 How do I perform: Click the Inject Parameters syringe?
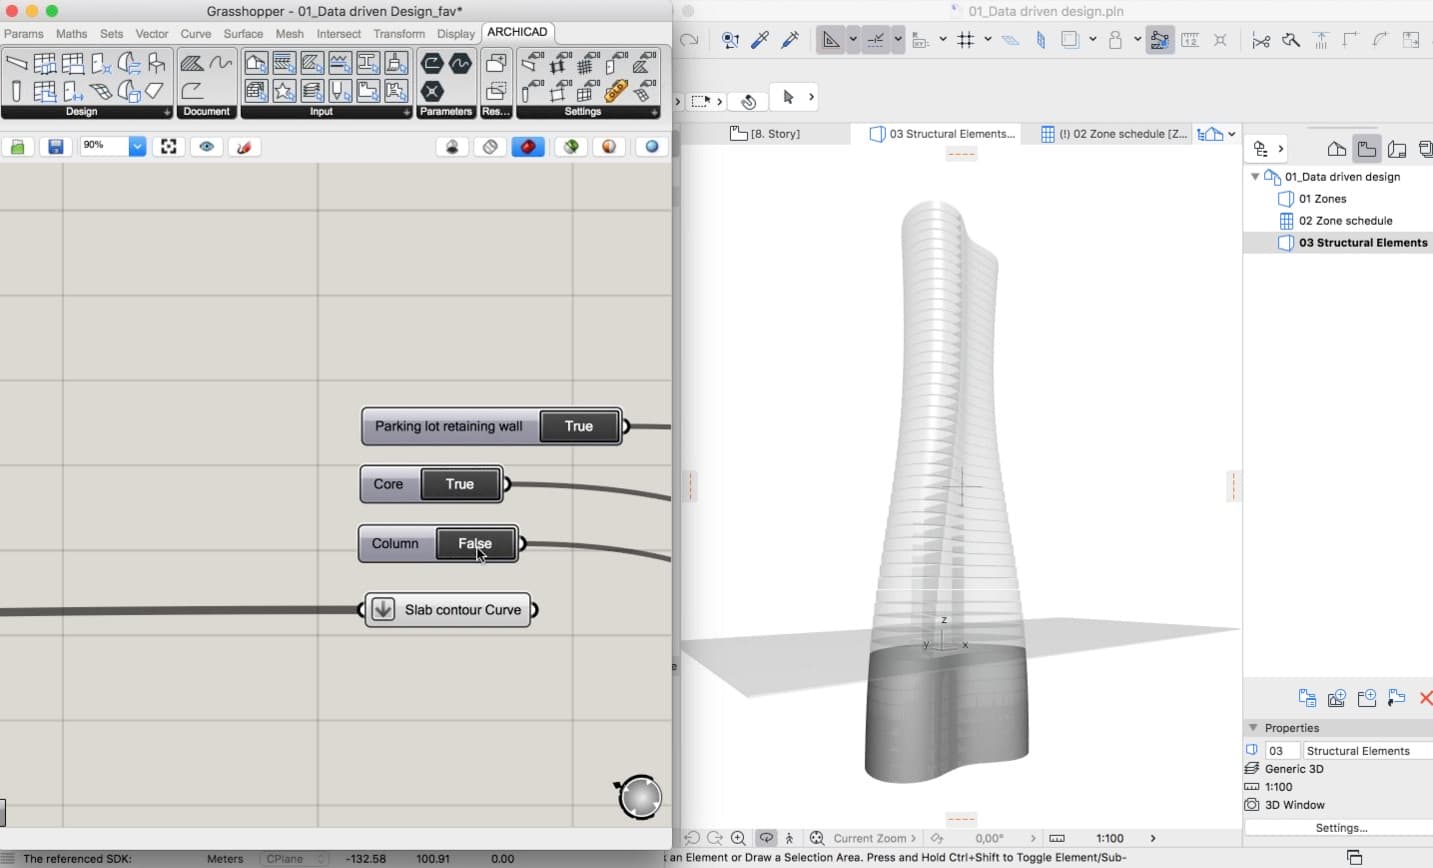(790, 40)
